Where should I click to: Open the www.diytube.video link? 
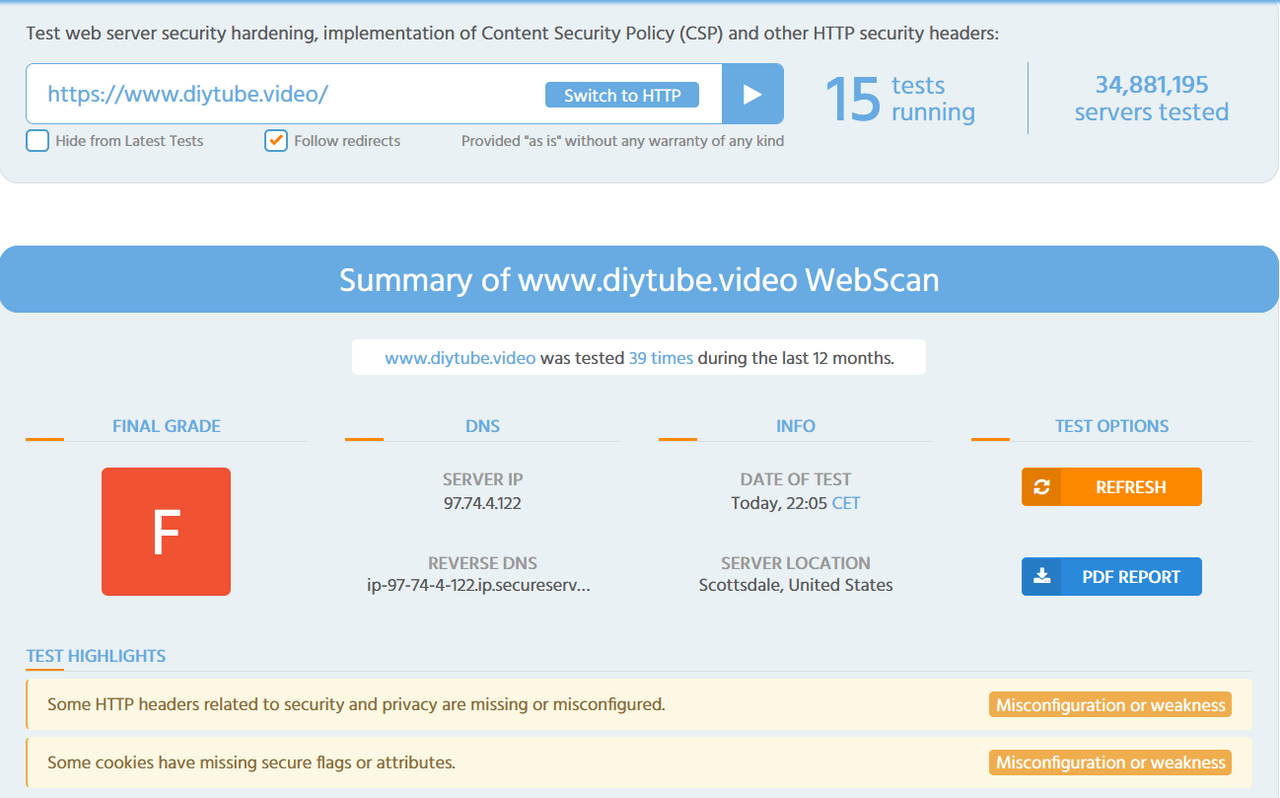point(460,358)
